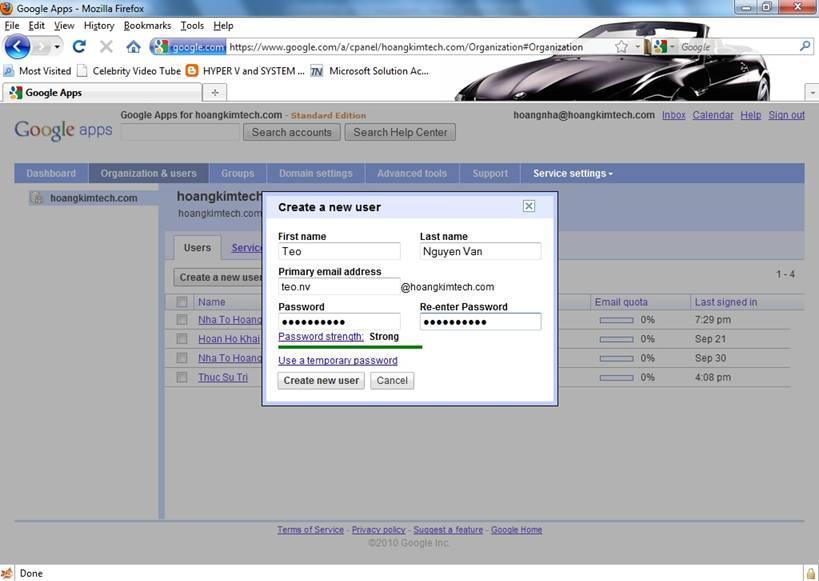819x581 pixels.
Task: Click the Search Help Center button
Action: click(400, 132)
